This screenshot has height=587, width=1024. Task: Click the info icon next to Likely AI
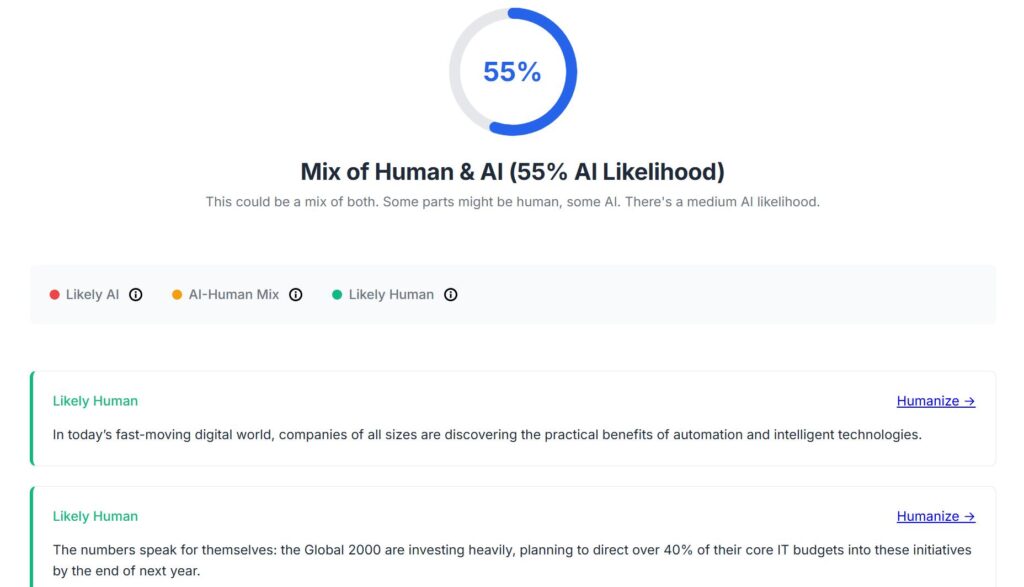(x=135, y=294)
